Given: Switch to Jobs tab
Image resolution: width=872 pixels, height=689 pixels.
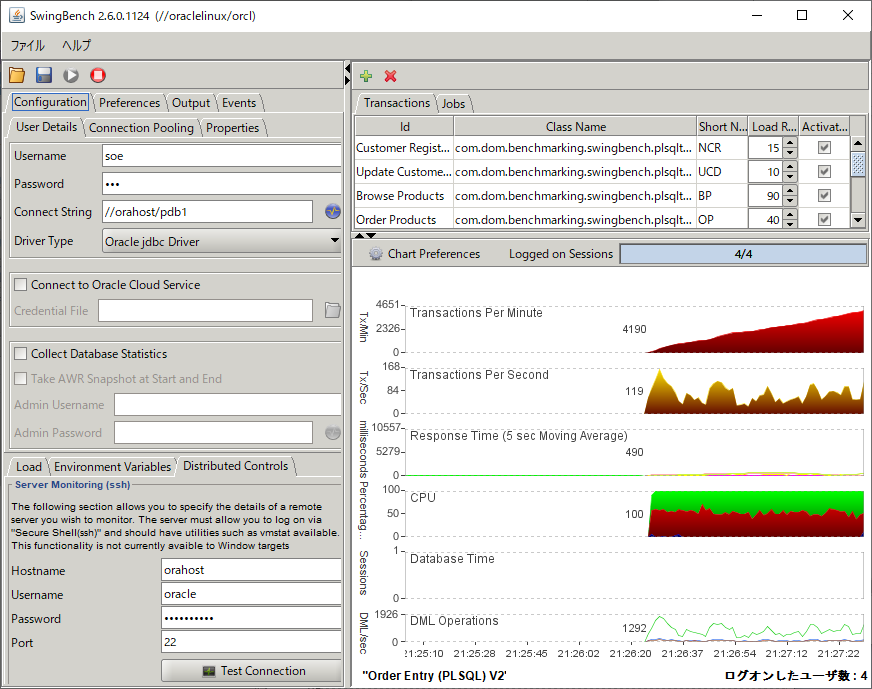Looking at the screenshot, I should point(453,103).
